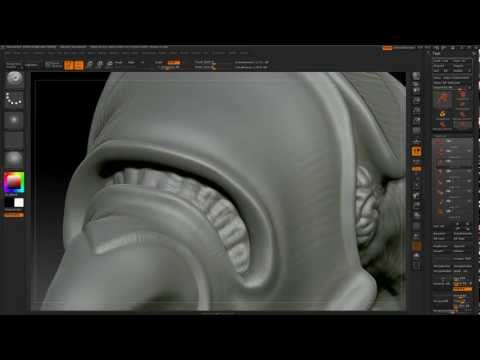Click the BPR render icon atop right shelf
The image size is (480, 360).
click(416, 76)
